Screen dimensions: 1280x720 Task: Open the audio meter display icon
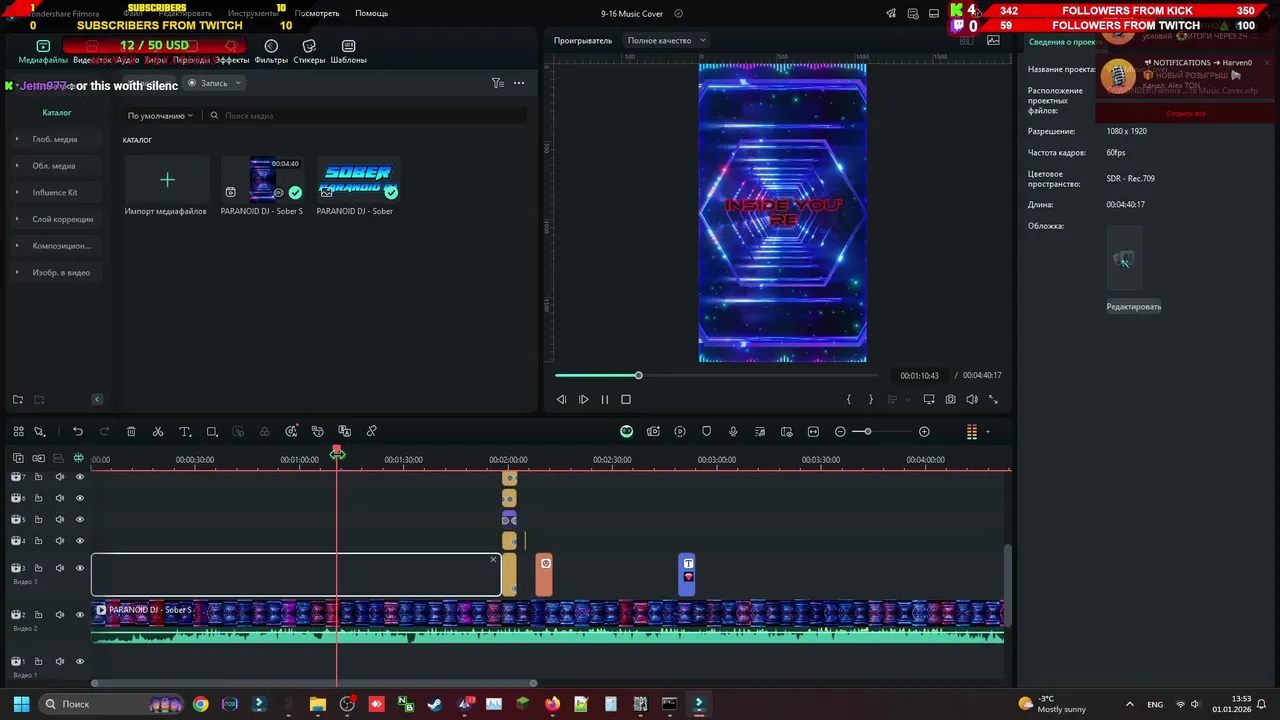tap(971, 432)
